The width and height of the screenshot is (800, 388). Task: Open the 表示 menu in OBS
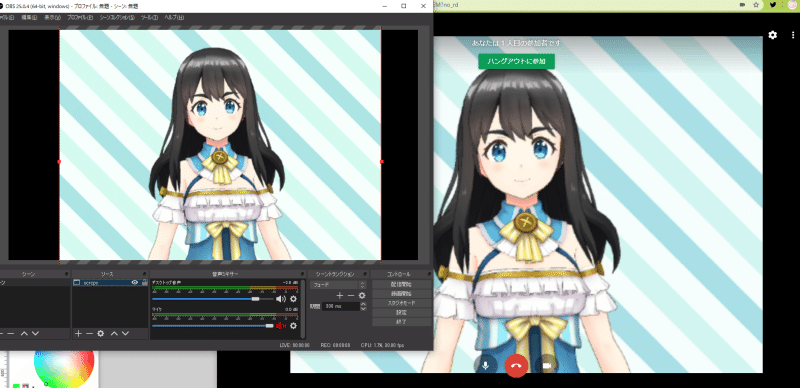(52, 17)
